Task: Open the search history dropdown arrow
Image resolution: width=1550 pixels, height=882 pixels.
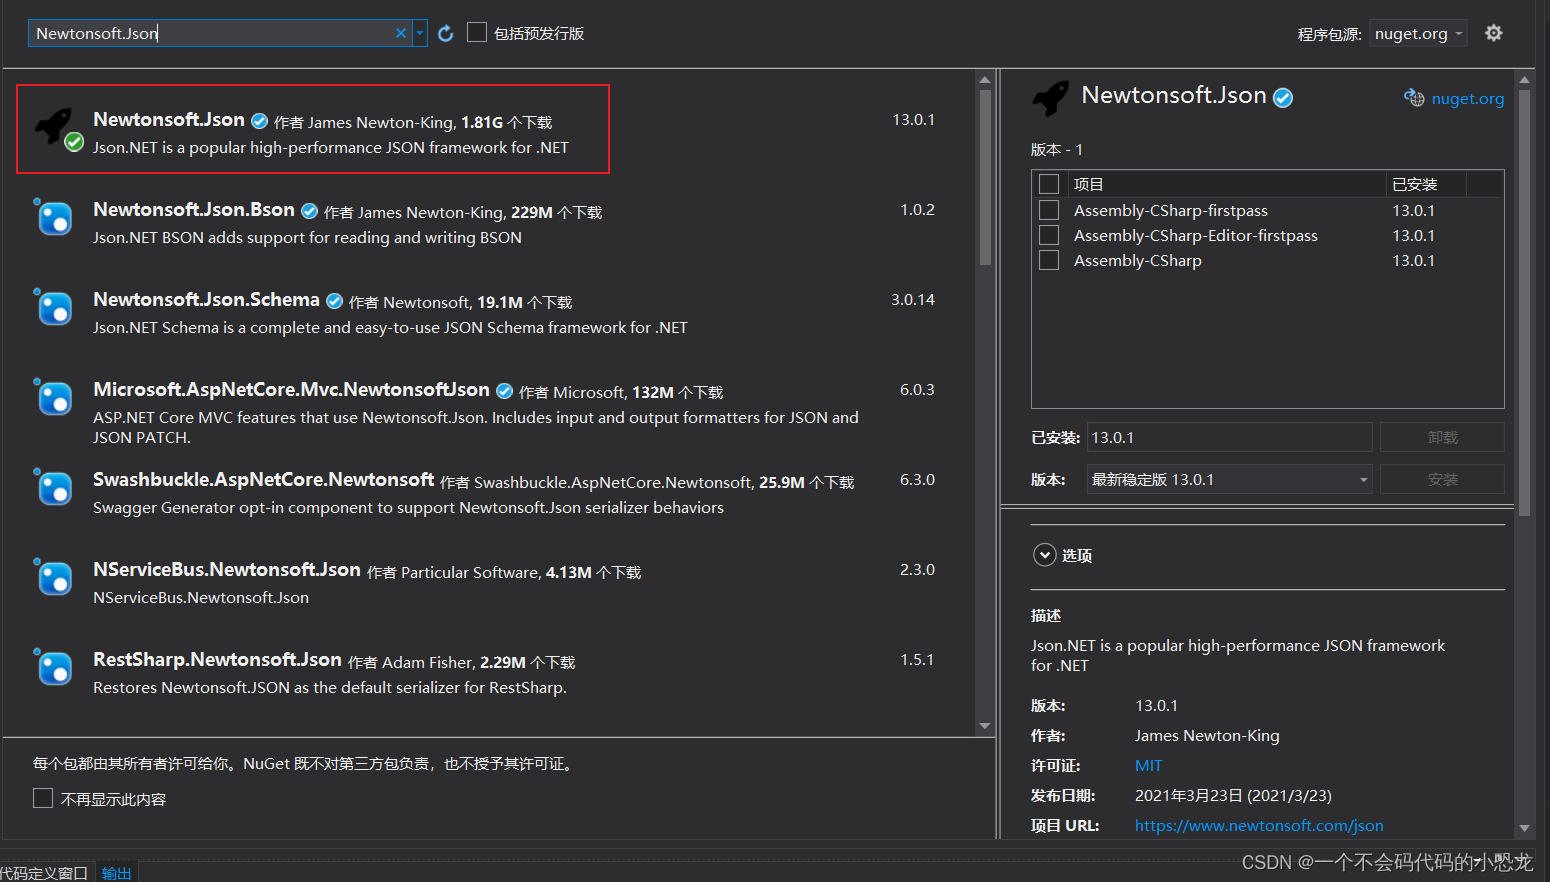Action: pos(420,33)
